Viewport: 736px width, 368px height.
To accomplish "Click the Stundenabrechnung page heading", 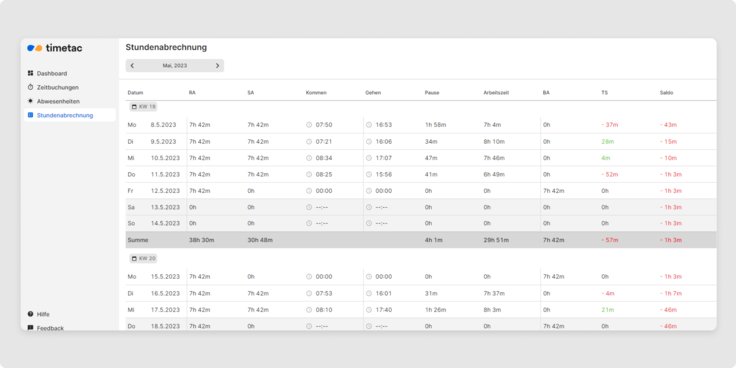I will point(166,47).
